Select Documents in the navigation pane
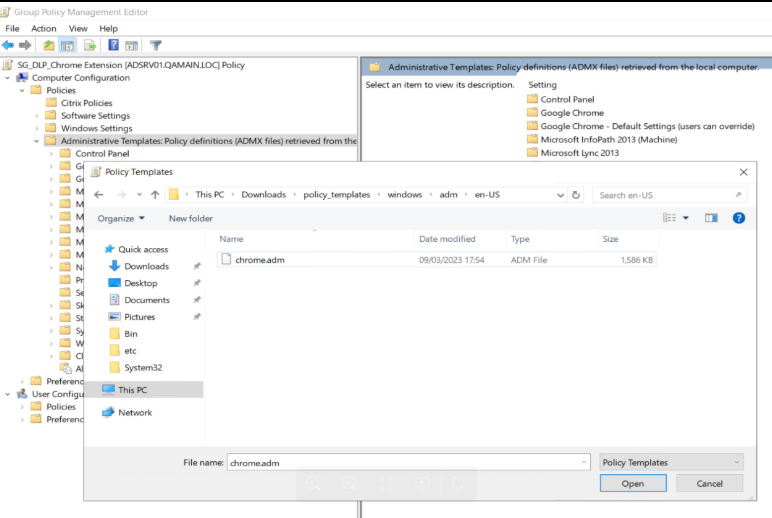Viewport: 772px width, 518px height. (147, 300)
